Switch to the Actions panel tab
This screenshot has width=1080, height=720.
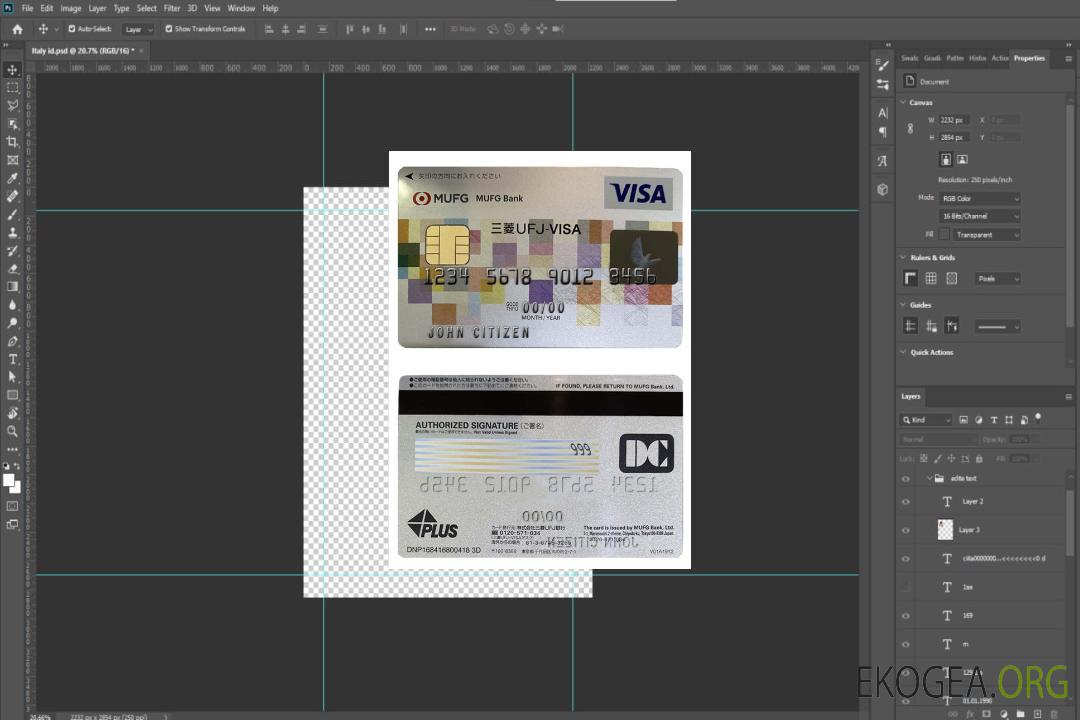(1000, 58)
